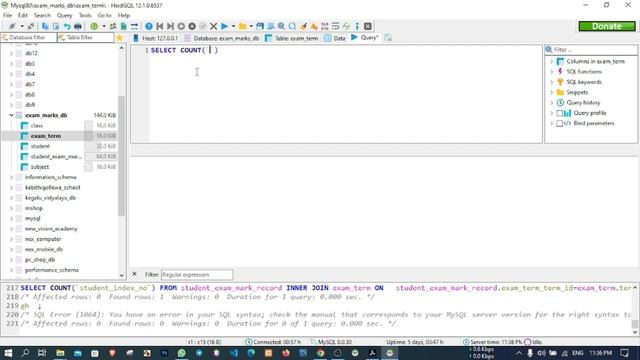The width and height of the screenshot is (640, 360).
Task: Open the Search menu
Action: (42, 15)
